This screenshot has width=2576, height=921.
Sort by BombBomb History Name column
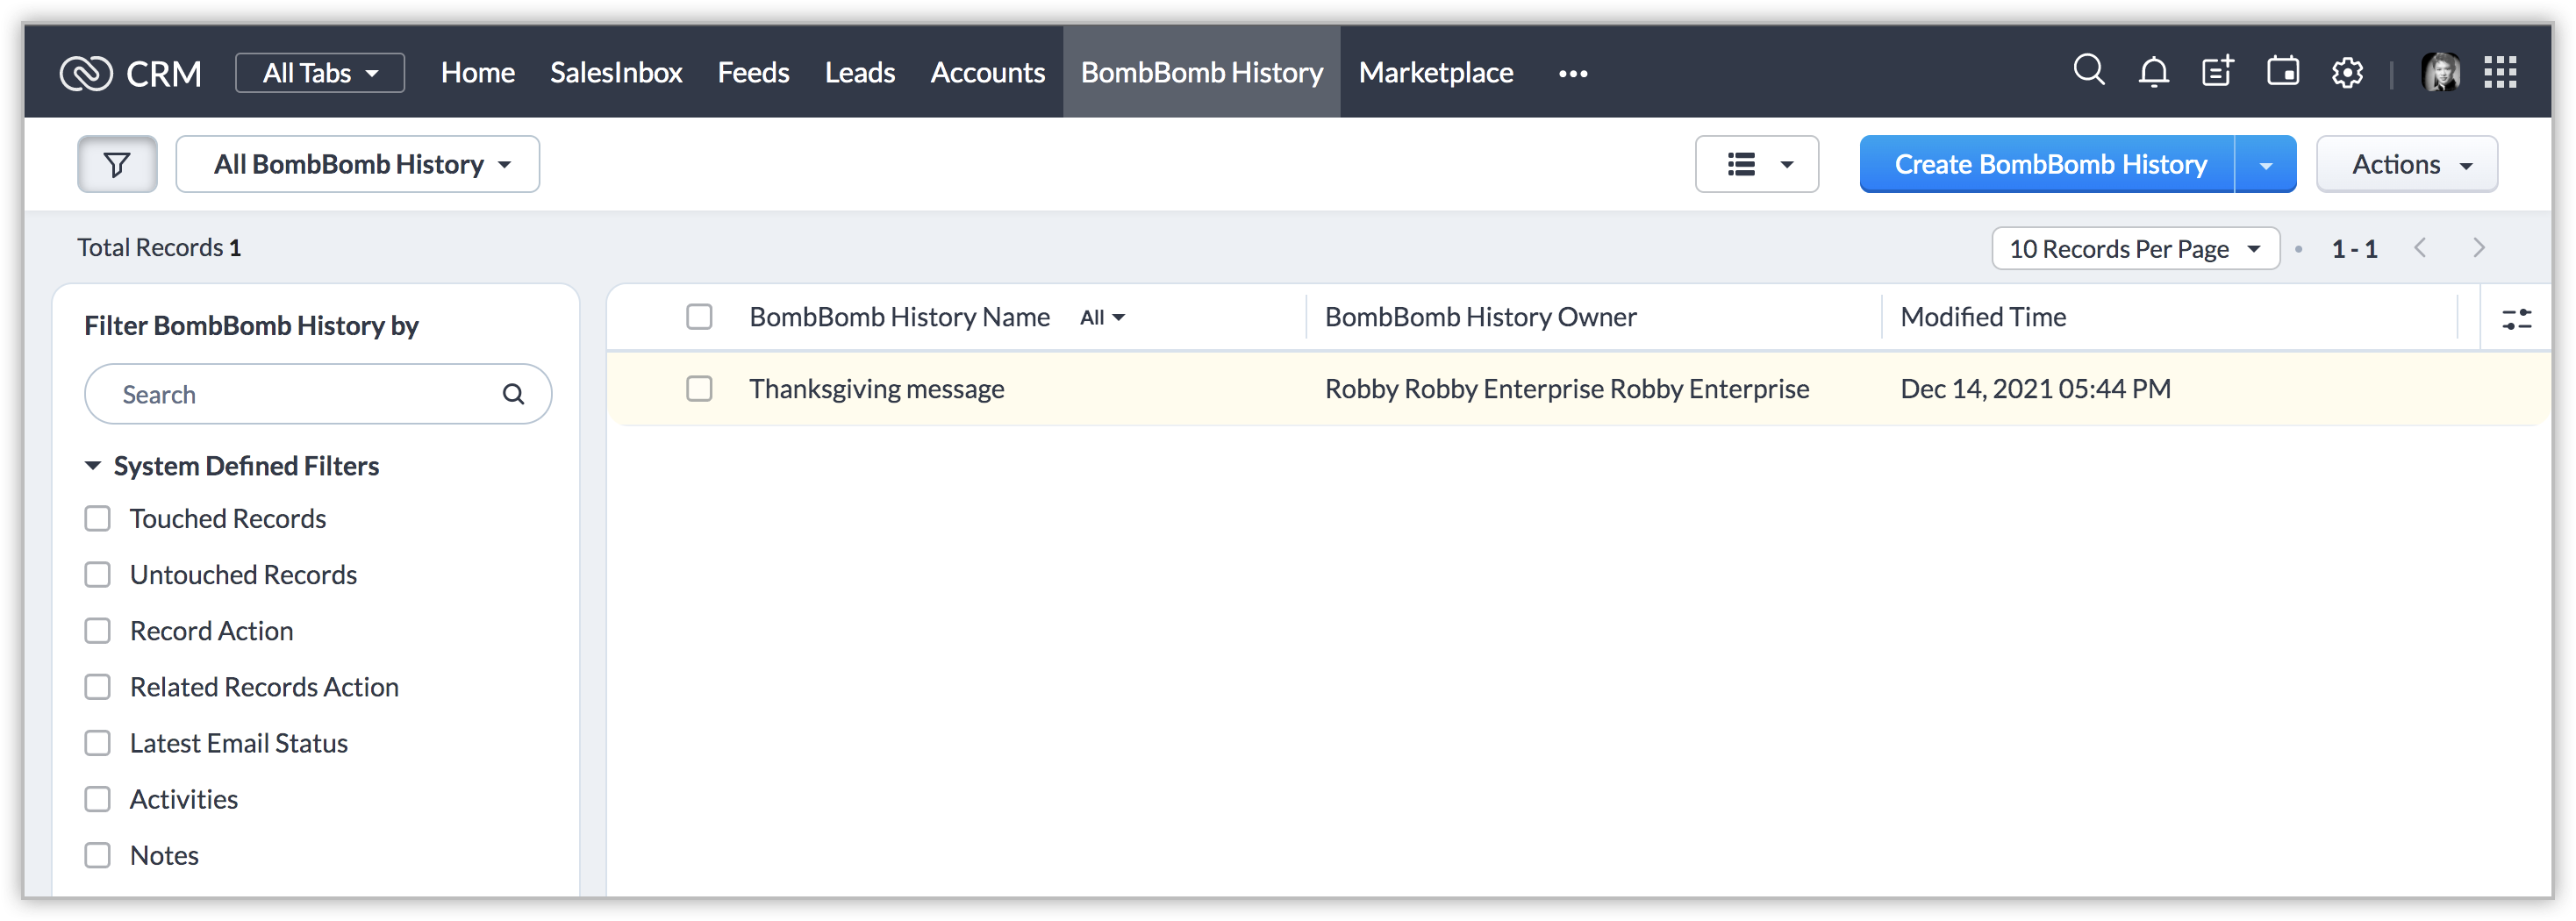point(899,317)
